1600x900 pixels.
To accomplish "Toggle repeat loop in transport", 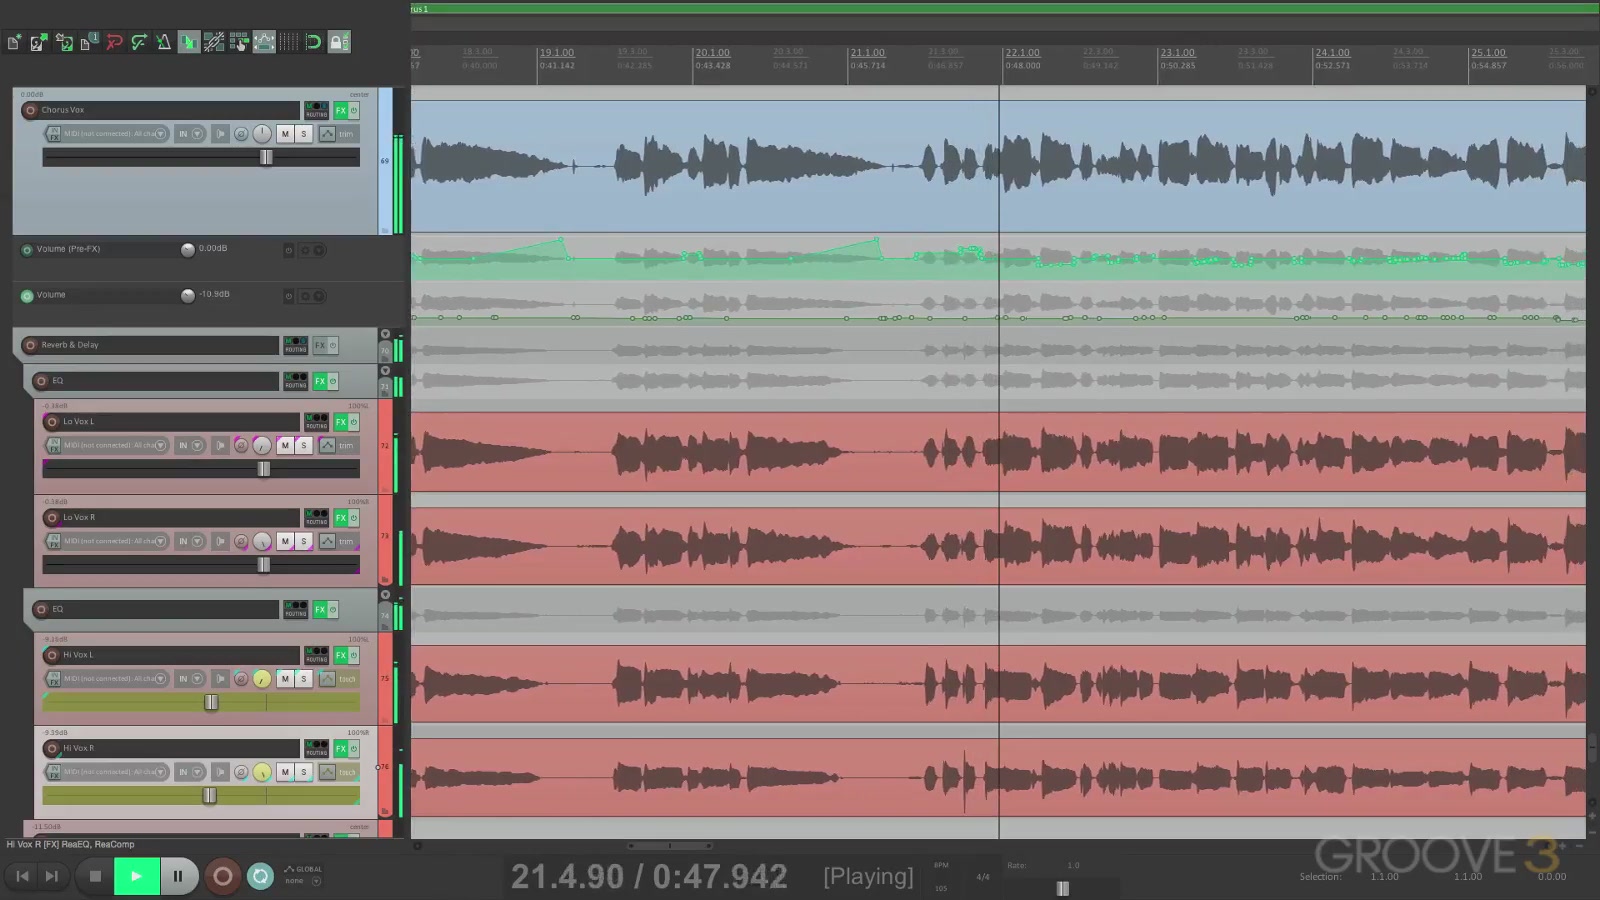I will (260, 876).
